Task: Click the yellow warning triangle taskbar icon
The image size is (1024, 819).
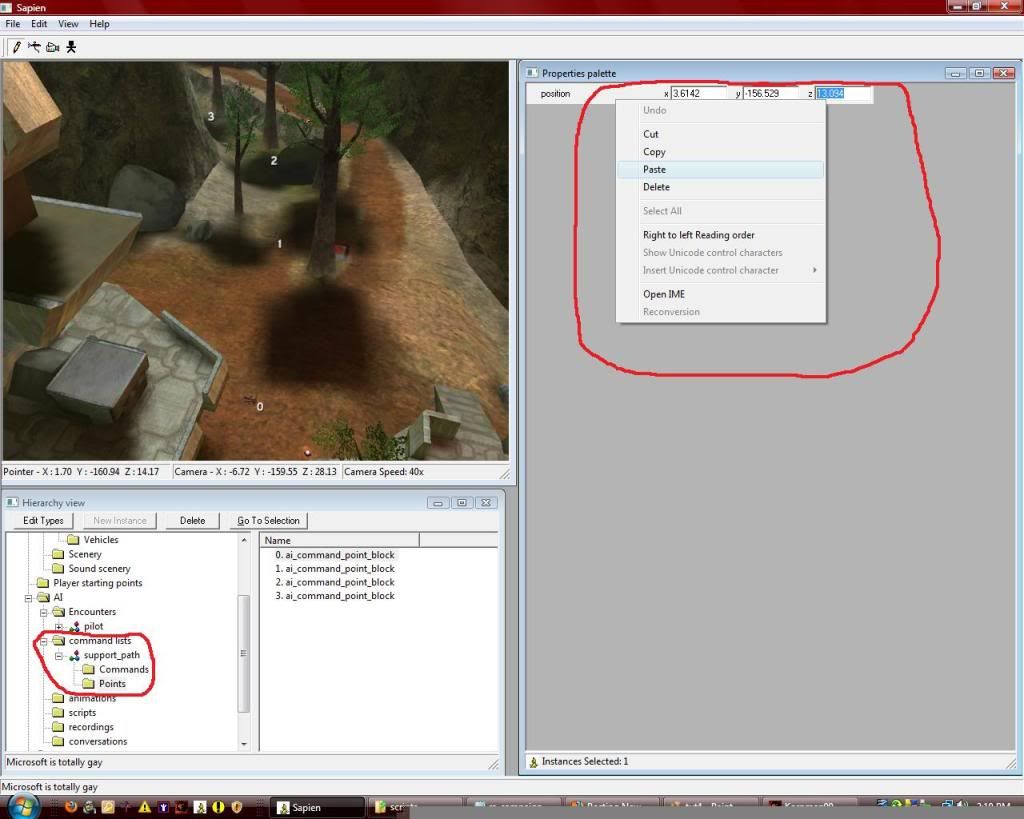Action: coord(145,807)
